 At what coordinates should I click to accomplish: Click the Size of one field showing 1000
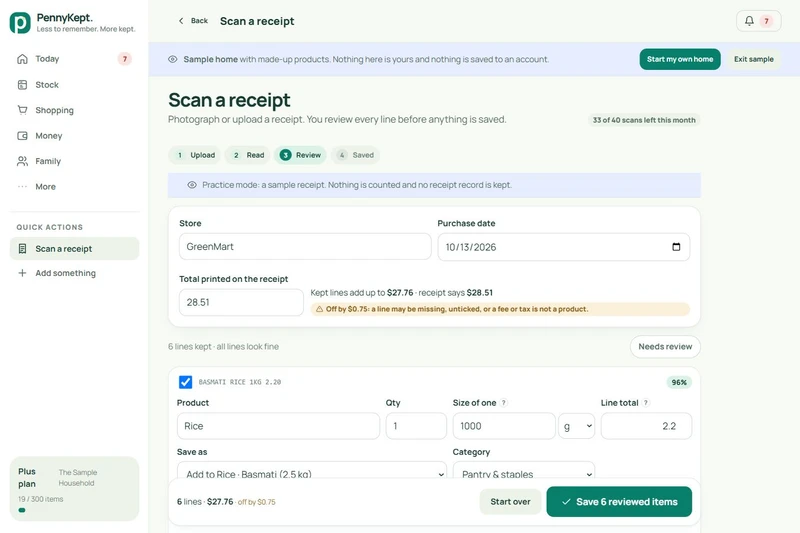(x=504, y=426)
